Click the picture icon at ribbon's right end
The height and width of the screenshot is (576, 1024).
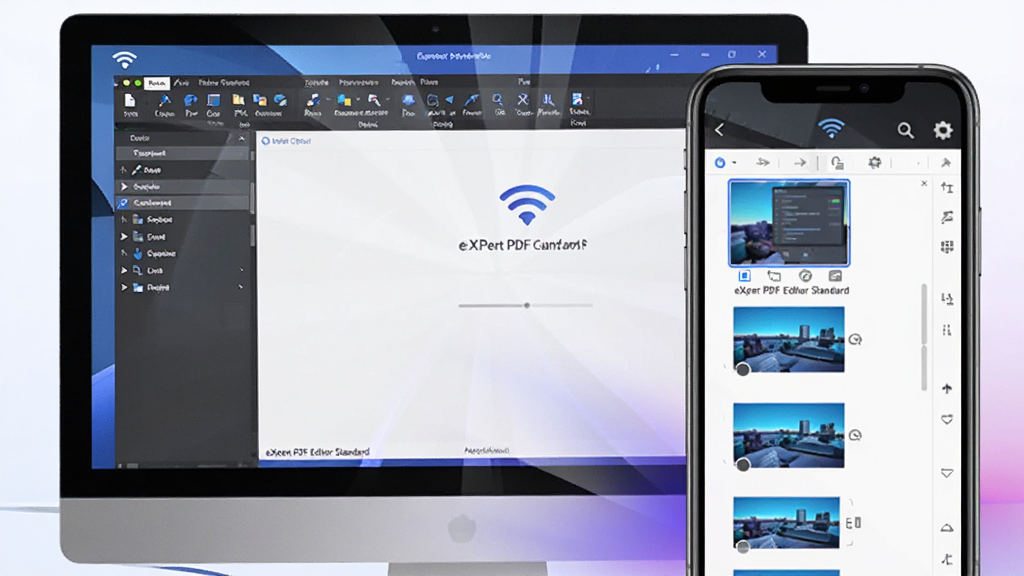pyautogui.click(x=577, y=99)
